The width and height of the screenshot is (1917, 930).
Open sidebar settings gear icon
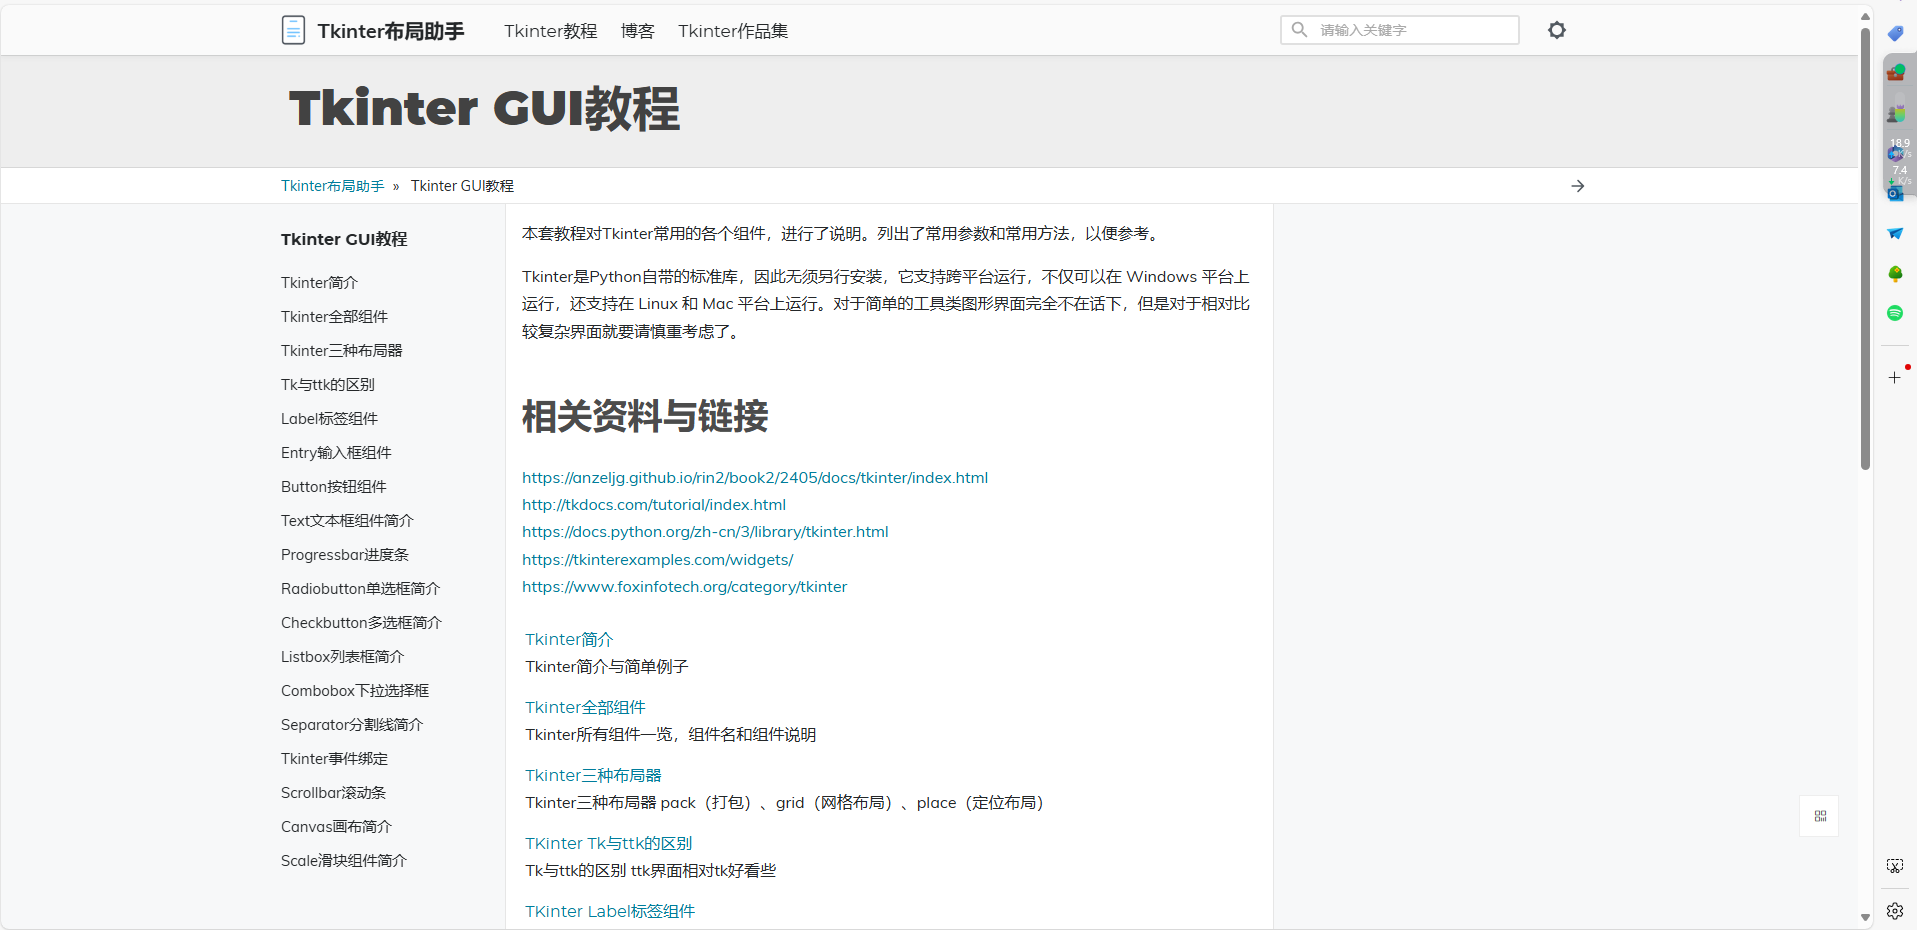coord(1895,911)
